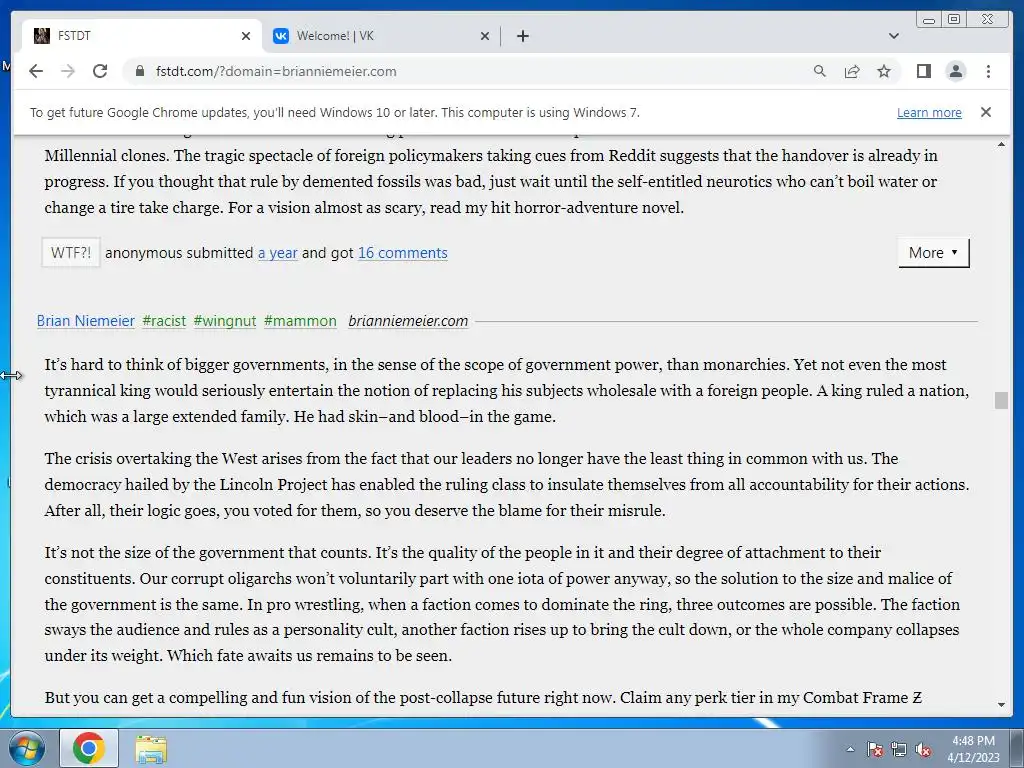Click the WTF?! rating button
Viewport: 1024px width, 768px height.
[71, 253]
